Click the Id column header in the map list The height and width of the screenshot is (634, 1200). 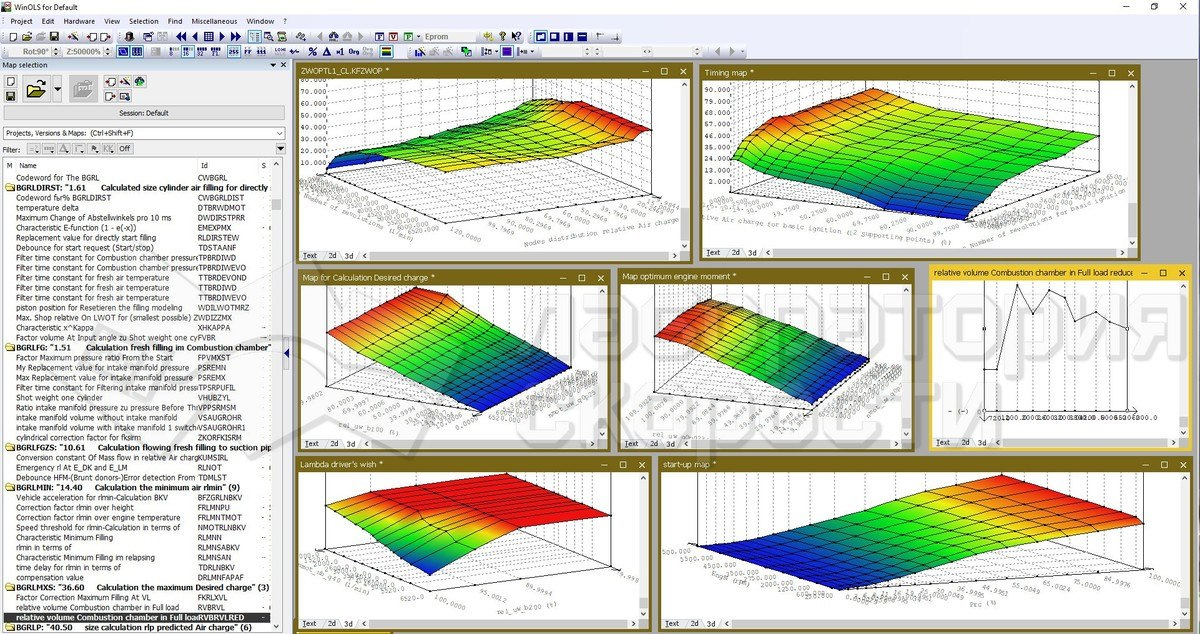[204, 165]
